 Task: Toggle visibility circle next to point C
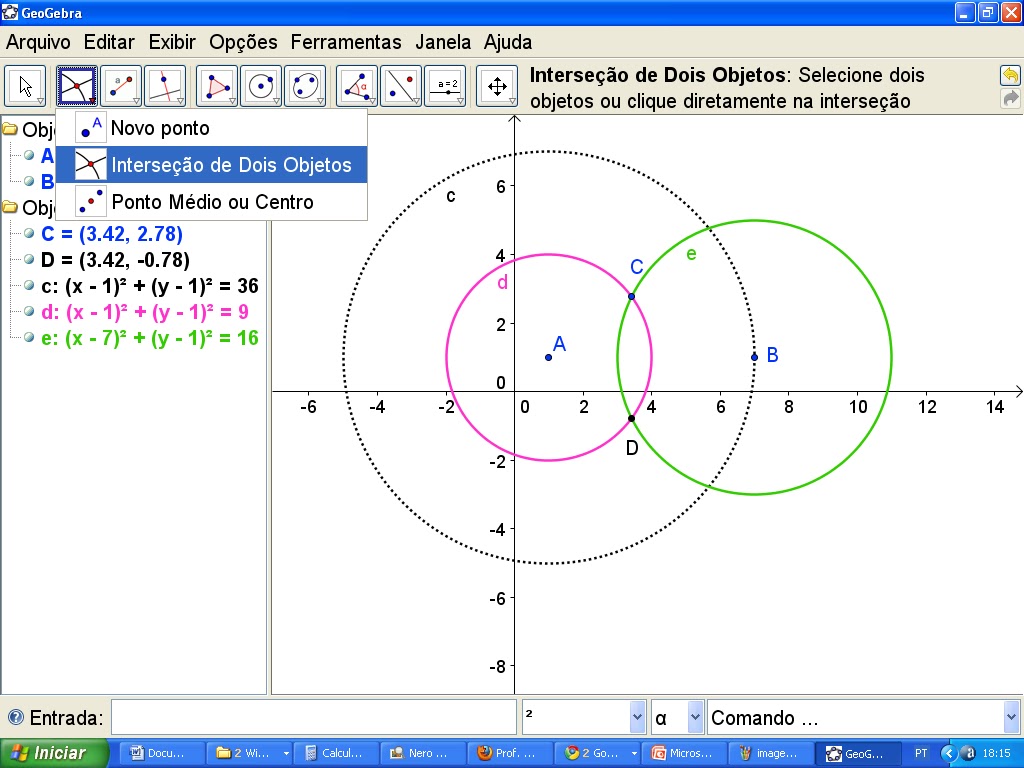[29, 233]
